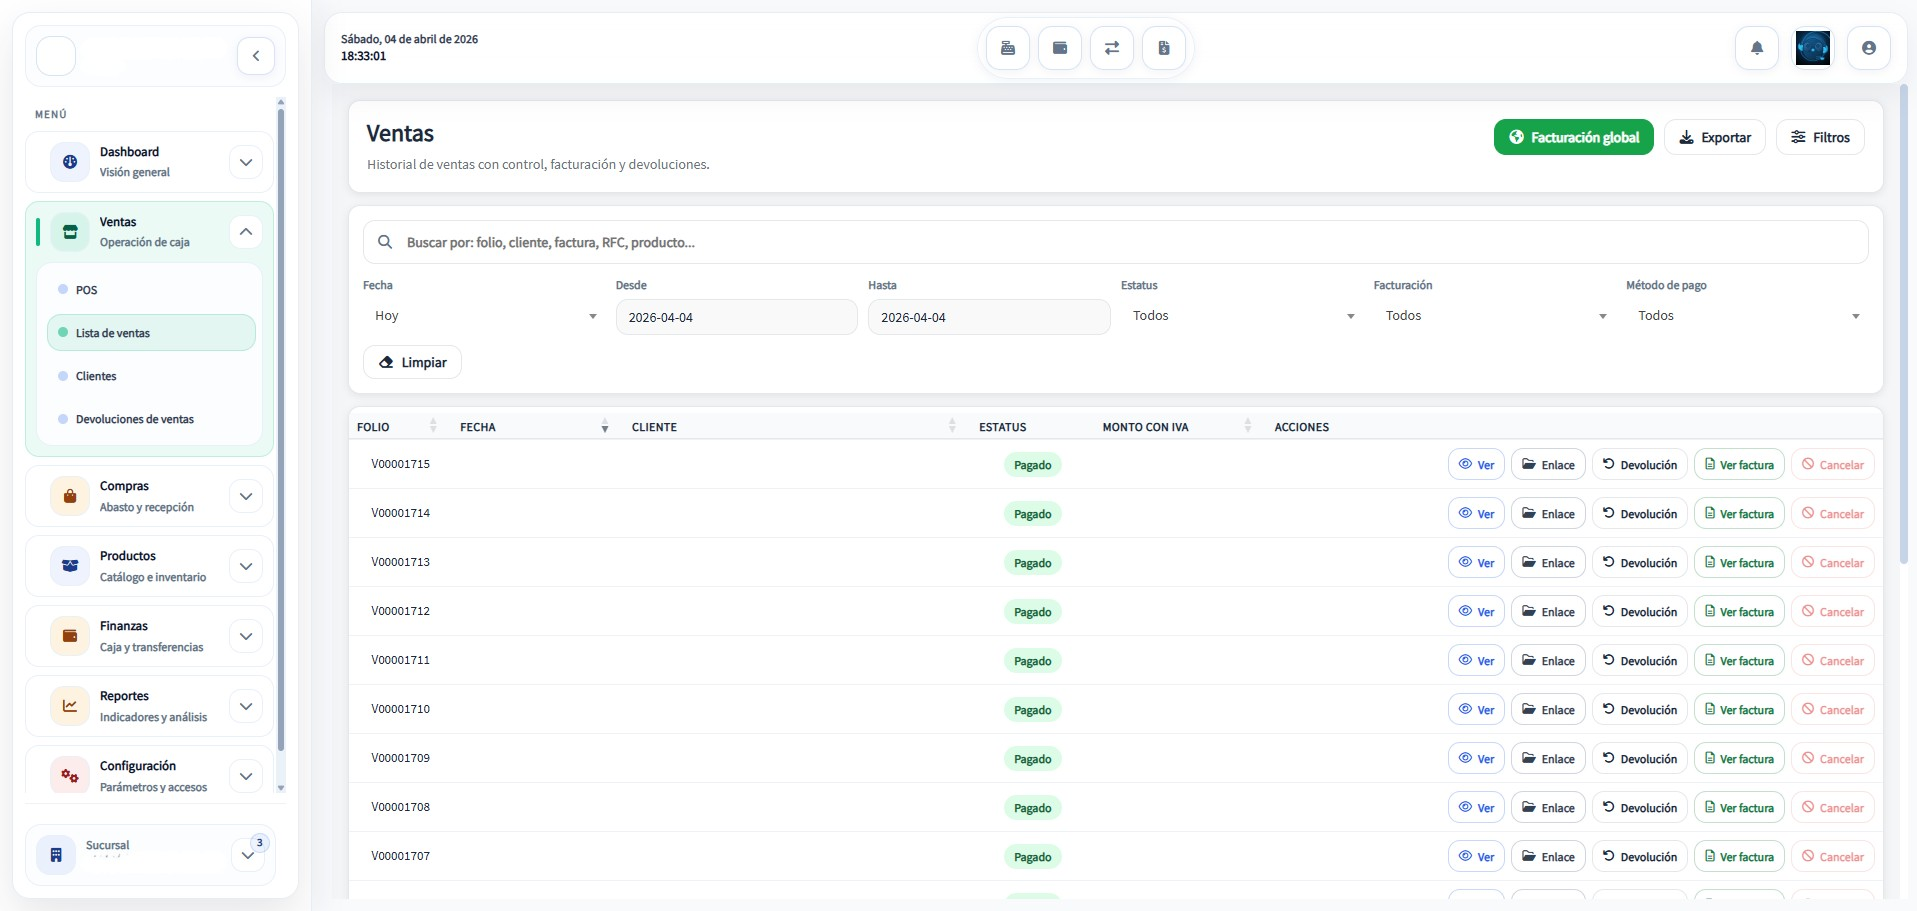This screenshot has height=911, width=1917.
Task: Click the wallet icon in top bar
Action: pos(1060,48)
